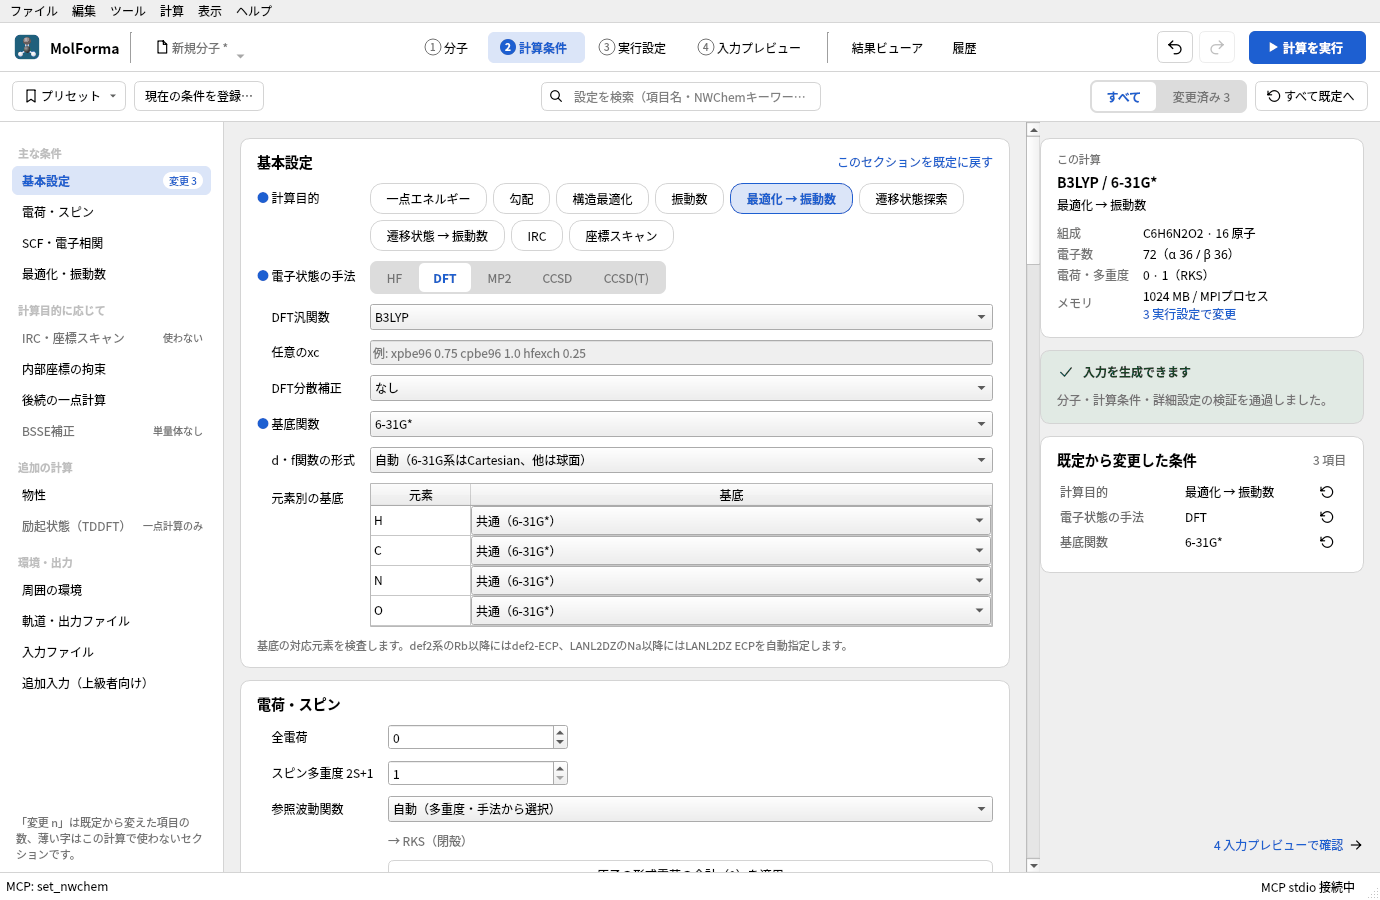Viewport: 1380px width, 900px height.
Task: Click the new-molecule document icon
Action: [x=162, y=47]
